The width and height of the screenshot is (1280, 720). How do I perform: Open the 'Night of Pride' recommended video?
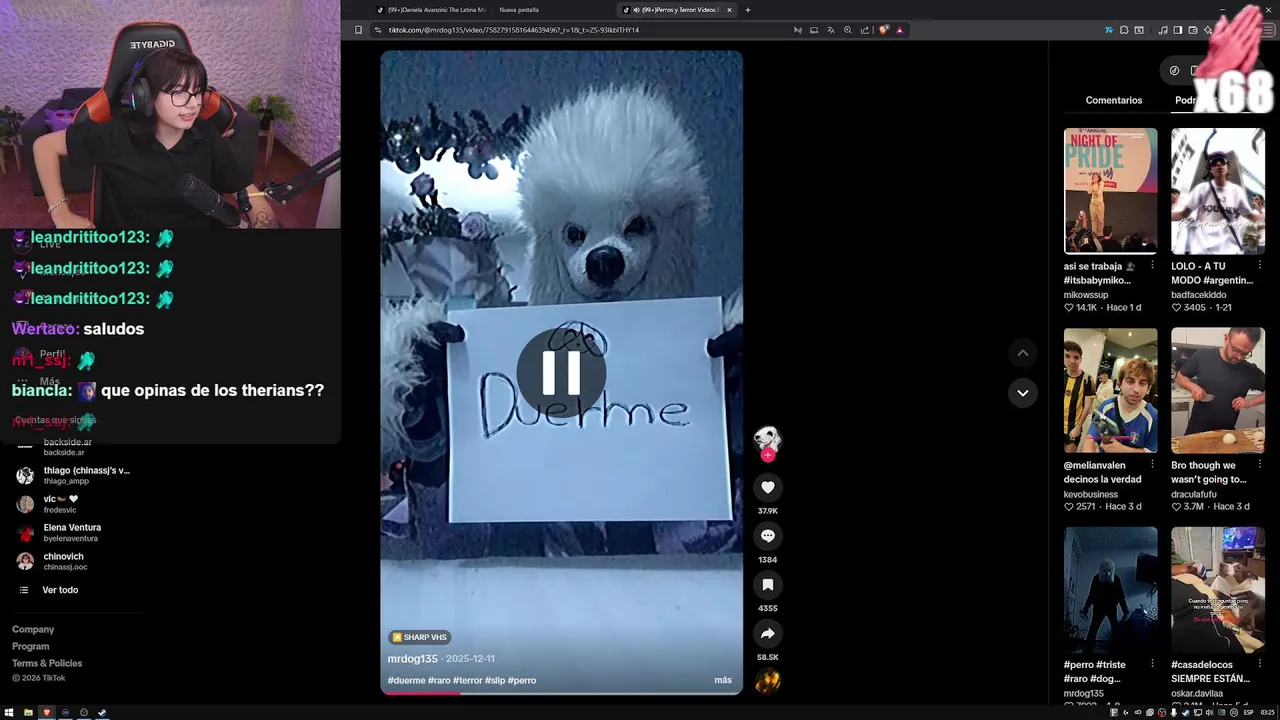pos(1110,191)
